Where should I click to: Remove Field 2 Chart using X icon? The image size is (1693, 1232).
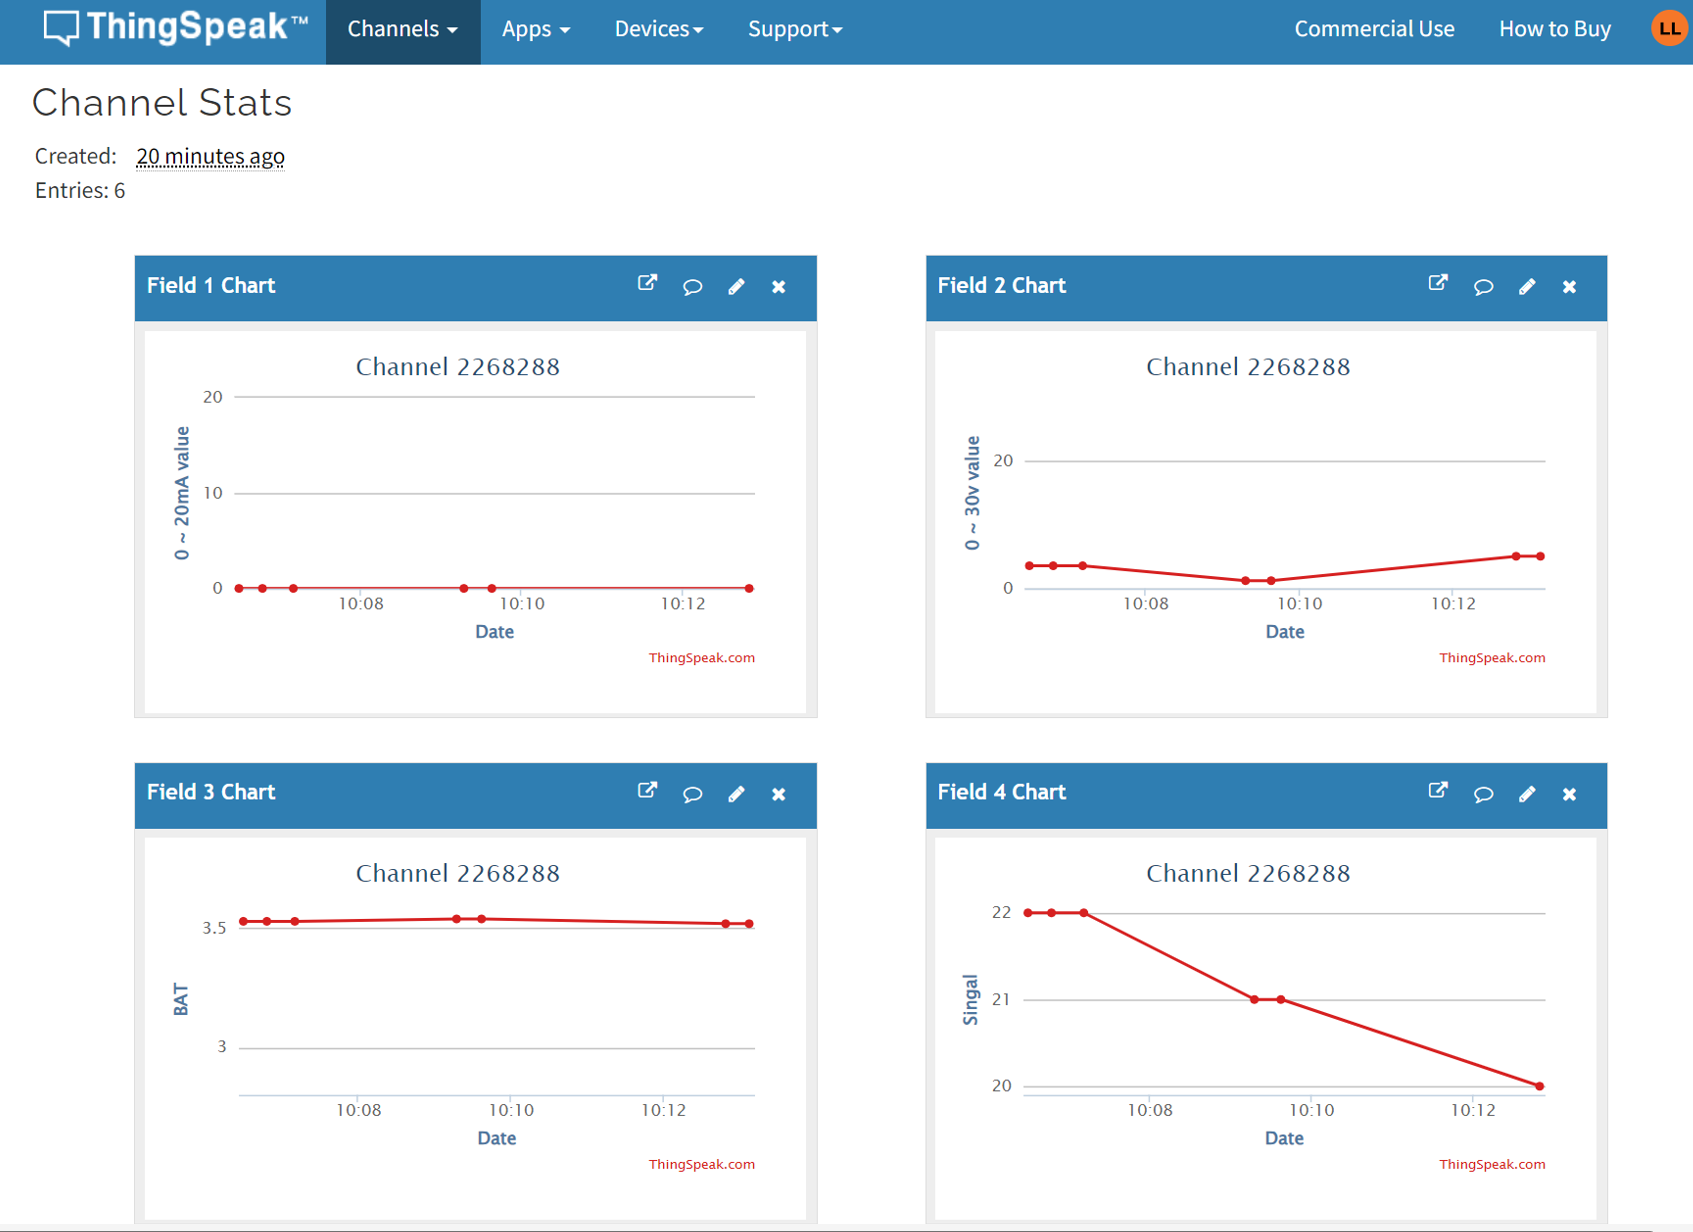(x=1570, y=287)
